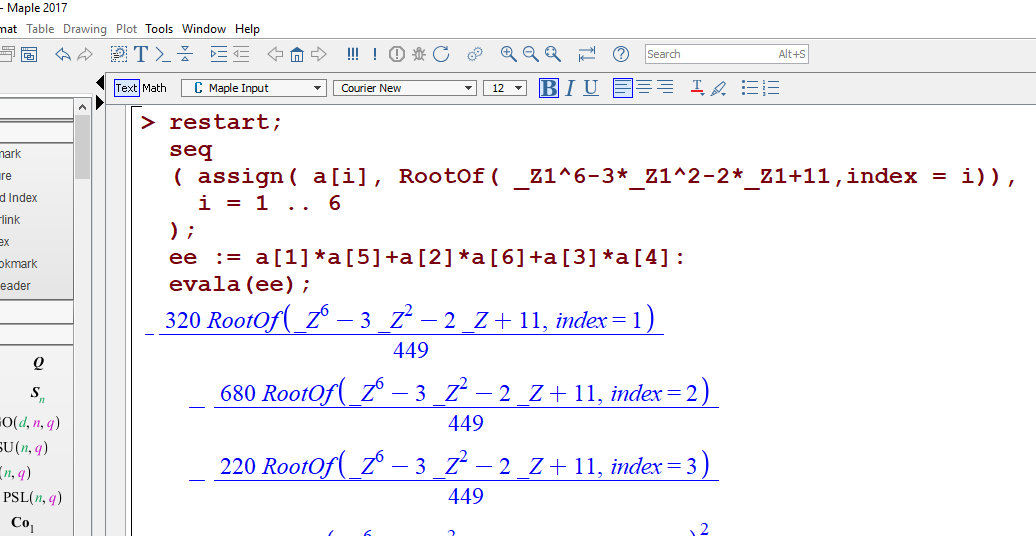Click the Zoom In magnifier icon
Image resolution: width=1036 pixels, height=536 pixels.
[x=508, y=54]
